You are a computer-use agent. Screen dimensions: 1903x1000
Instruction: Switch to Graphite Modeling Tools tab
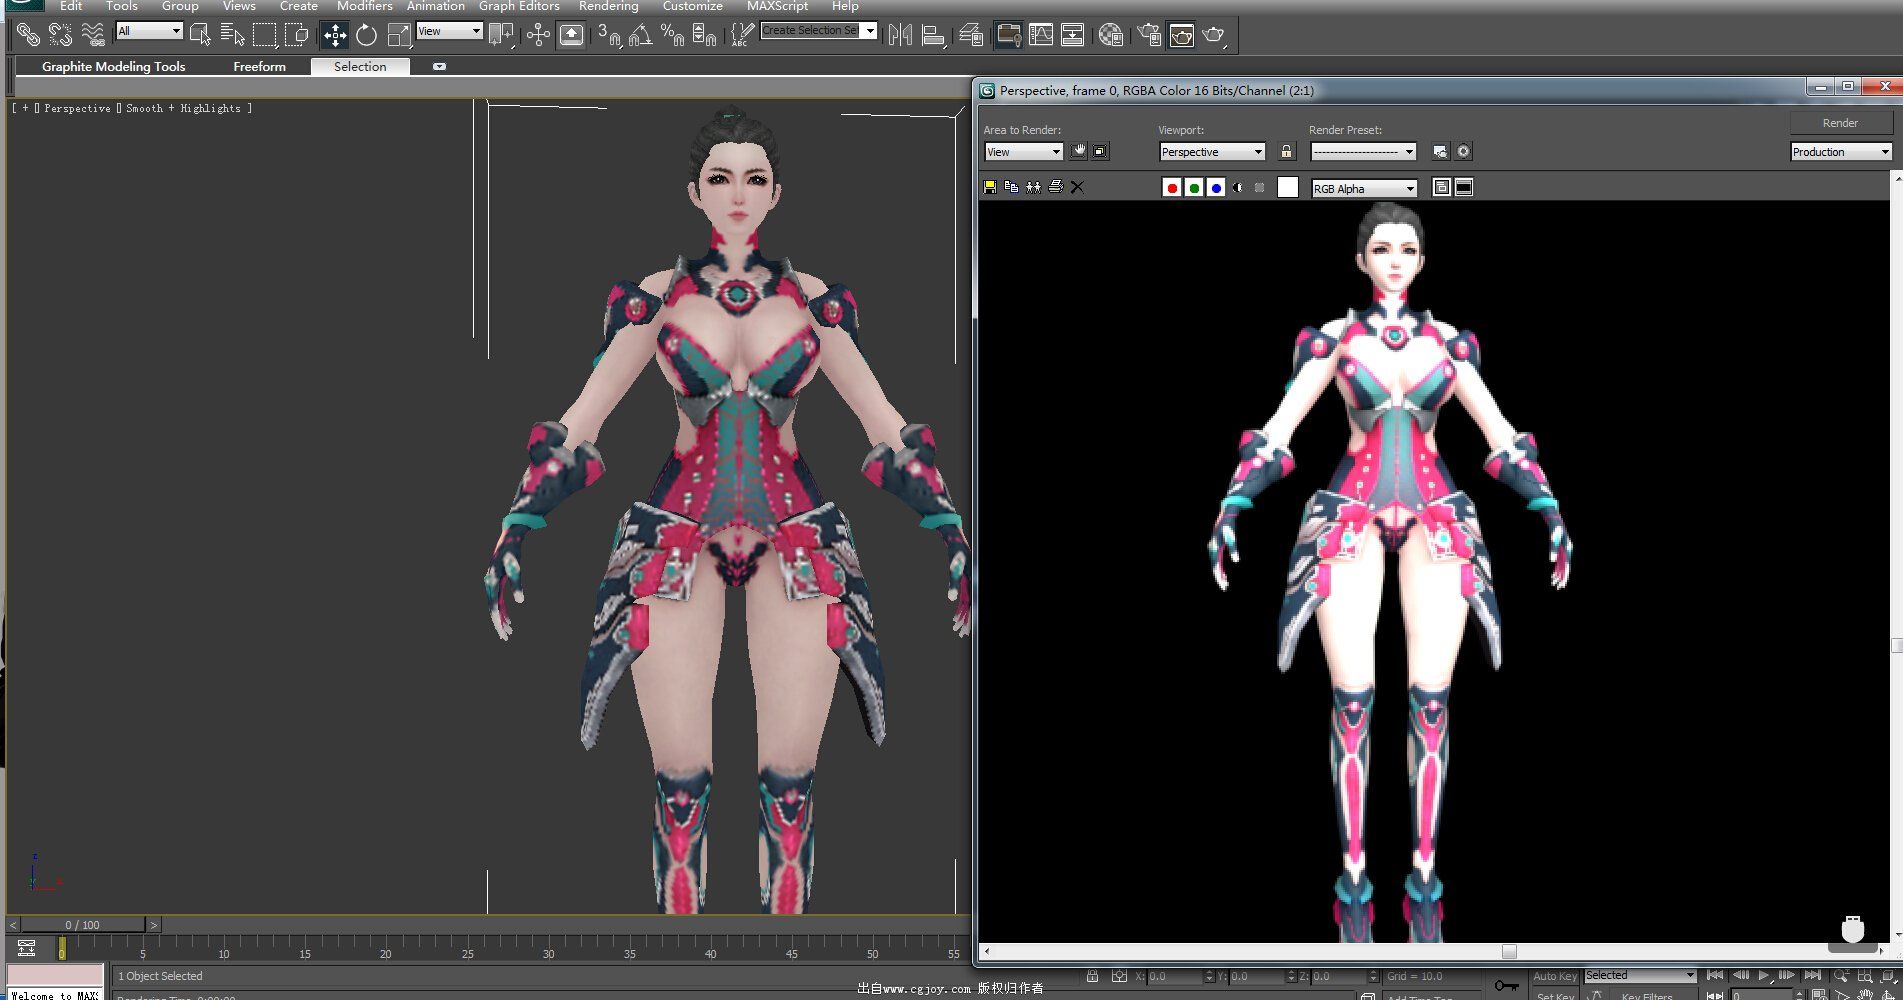click(x=113, y=66)
